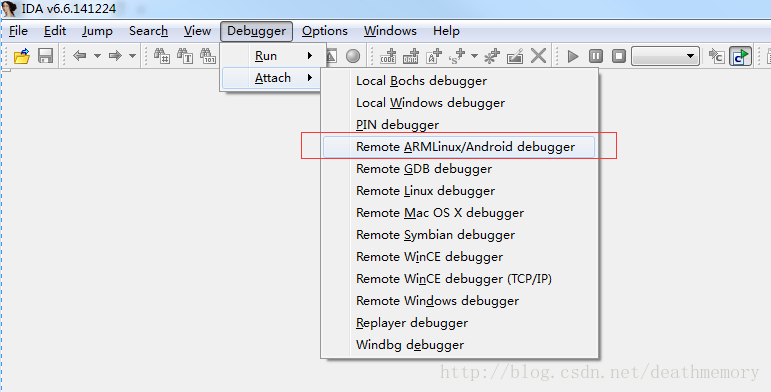Expand the Attach submenu
Image resolution: width=771 pixels, height=392 pixels.
[x=272, y=78]
